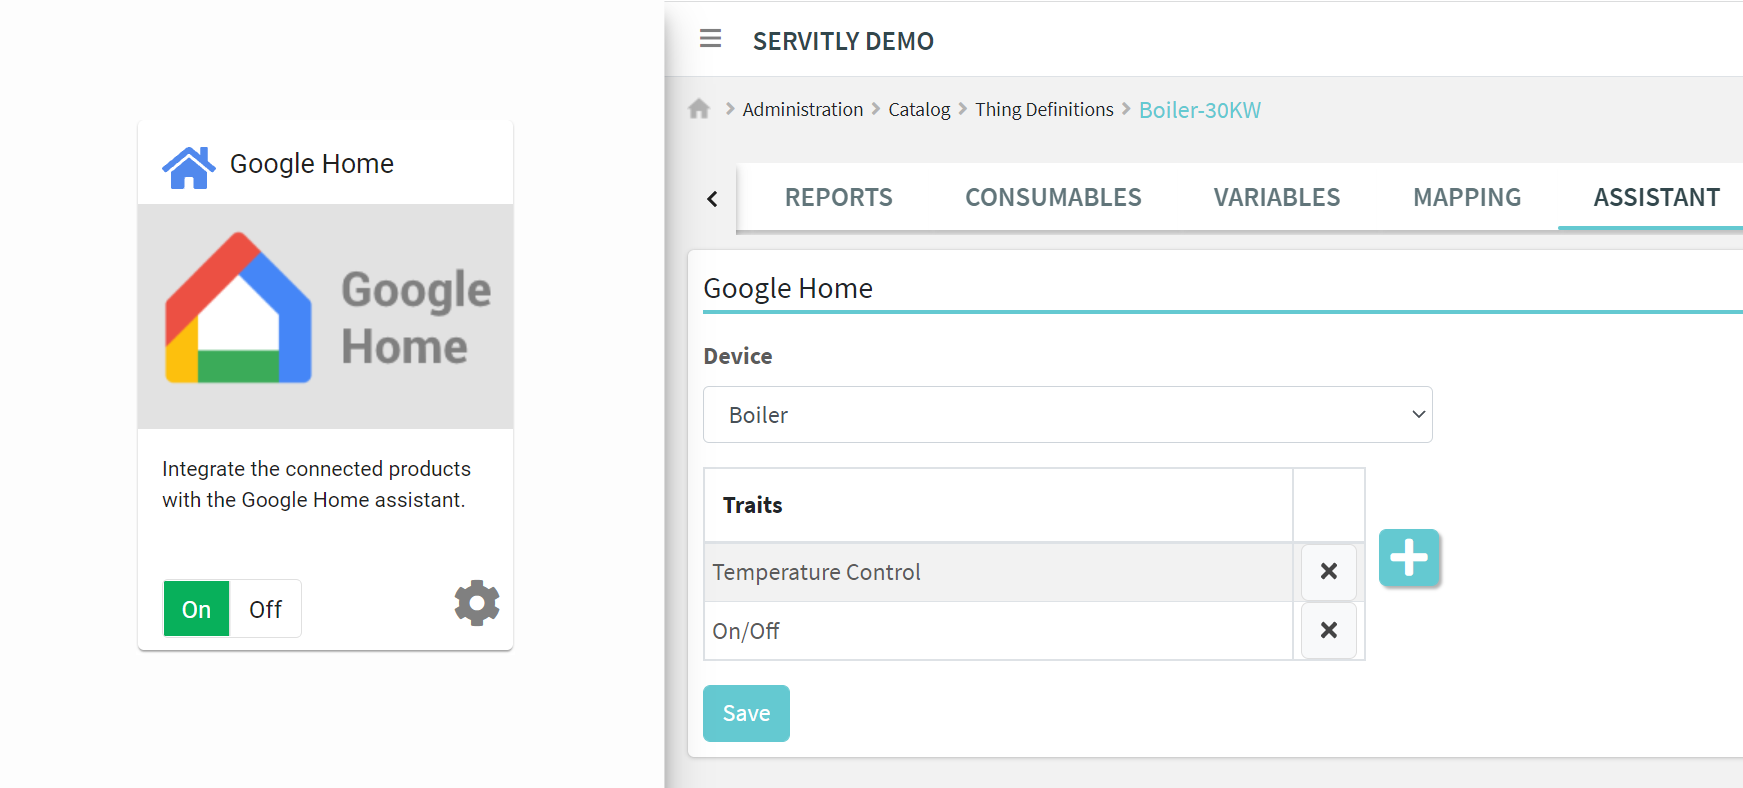Click the integration description text
Image resolution: width=1743 pixels, height=788 pixels.
(x=316, y=484)
